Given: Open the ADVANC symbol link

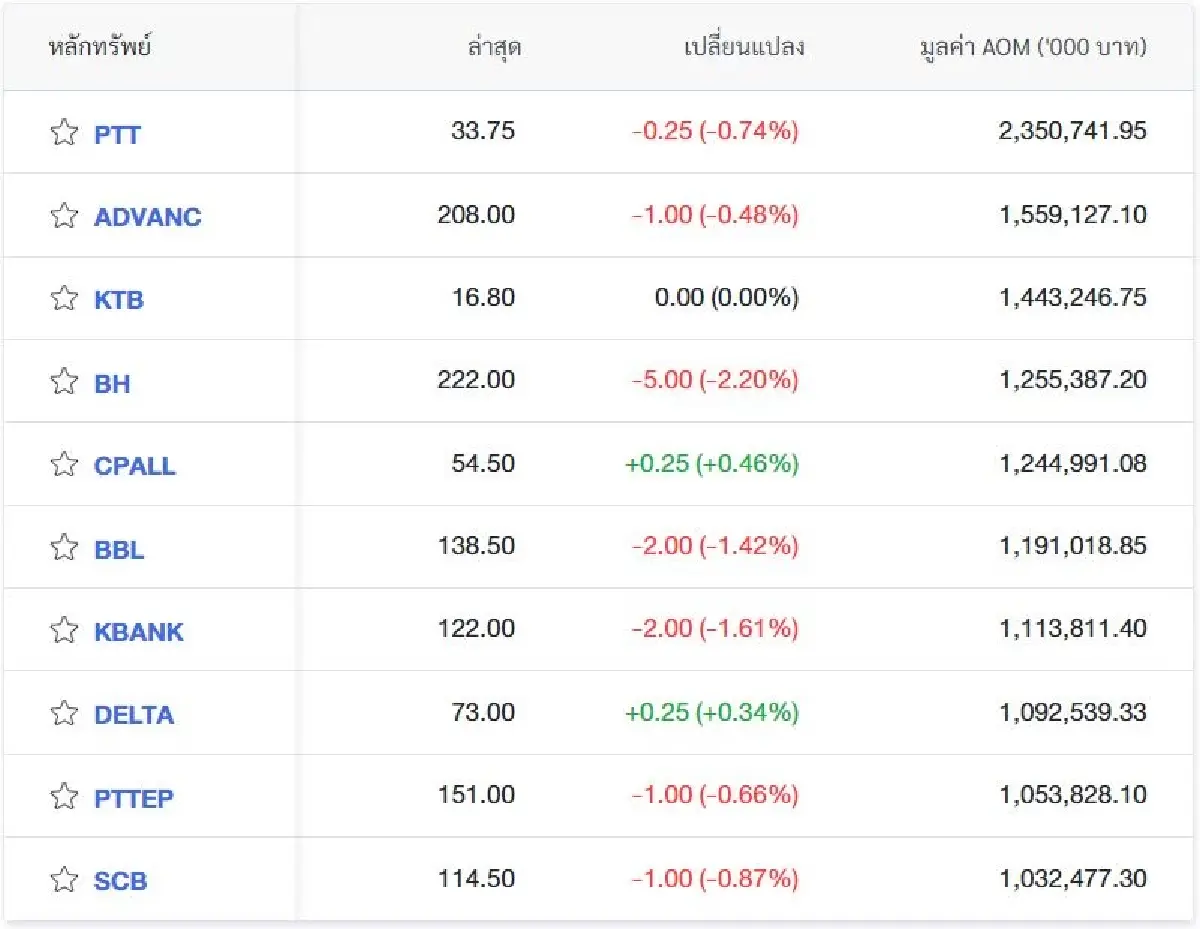Looking at the screenshot, I should pyautogui.click(x=147, y=217).
